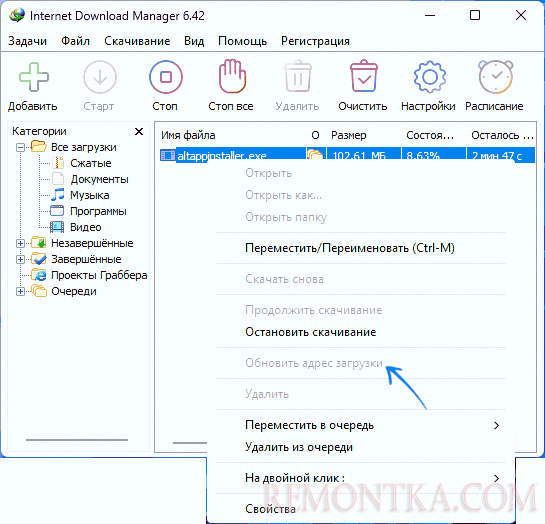Click the queue icon in the altappinstaller.exe row
This screenshot has height=524, width=545.
315,155
